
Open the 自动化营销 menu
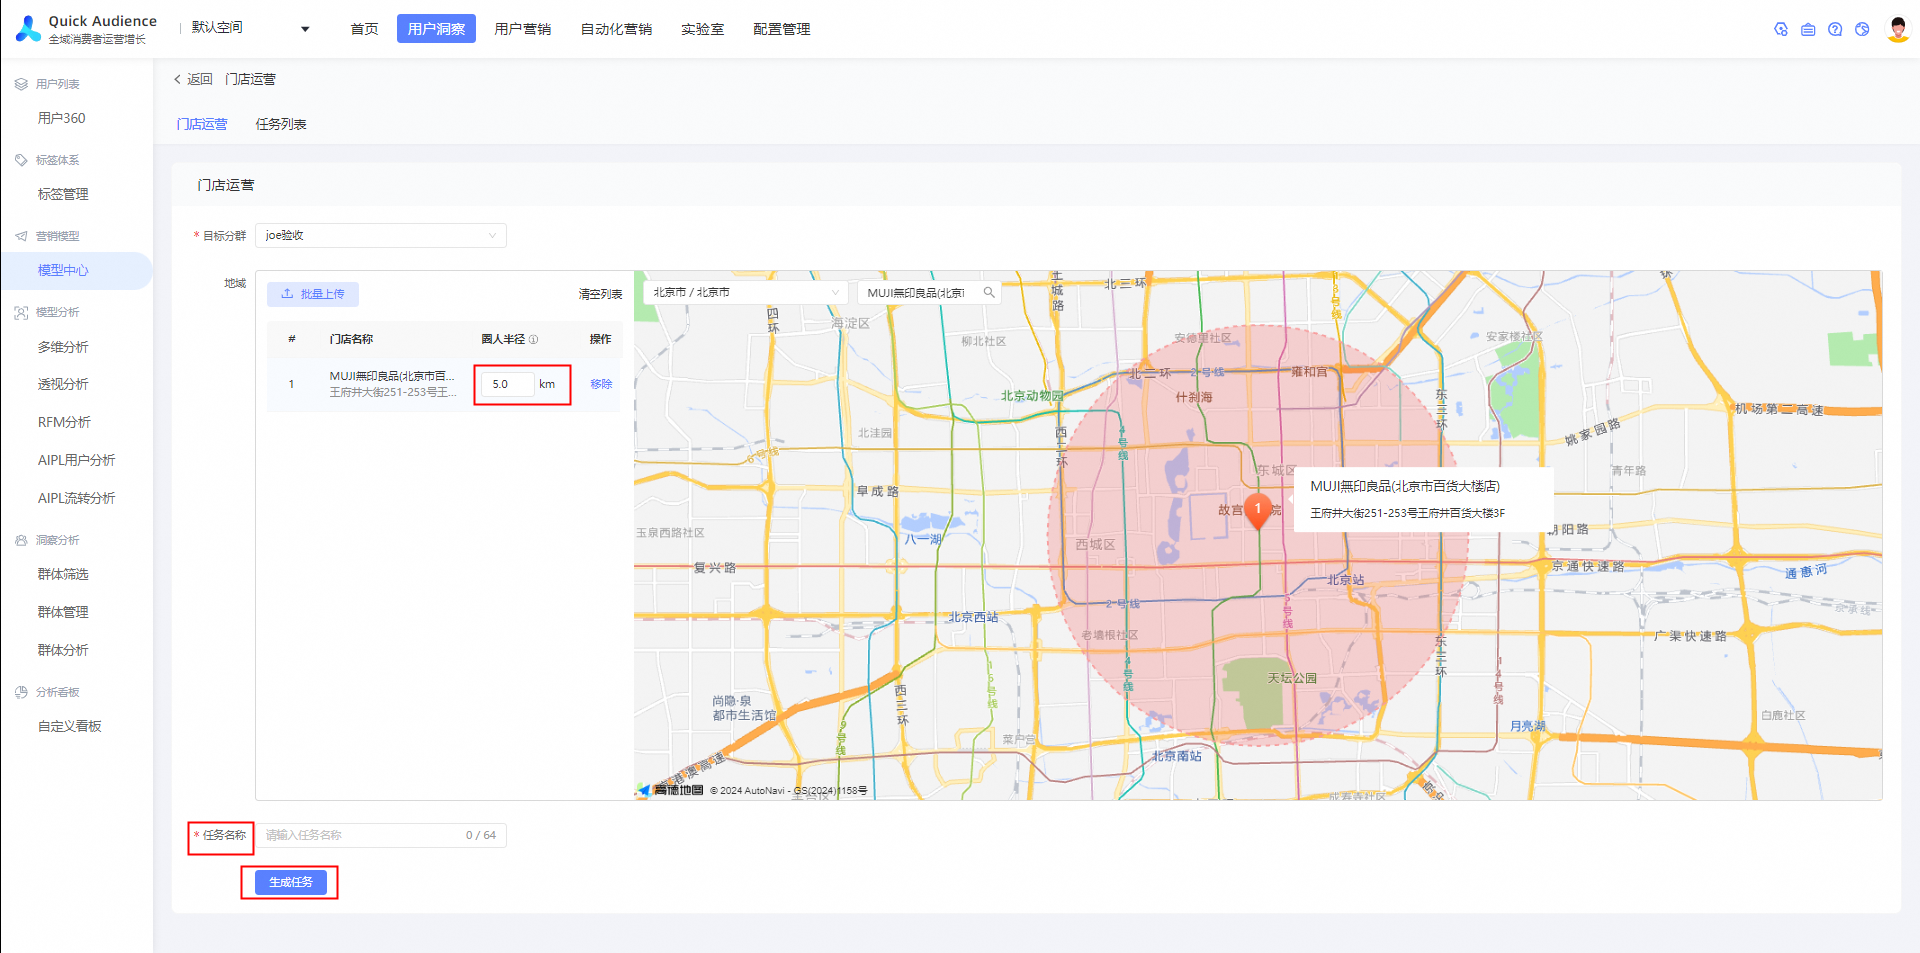click(616, 29)
